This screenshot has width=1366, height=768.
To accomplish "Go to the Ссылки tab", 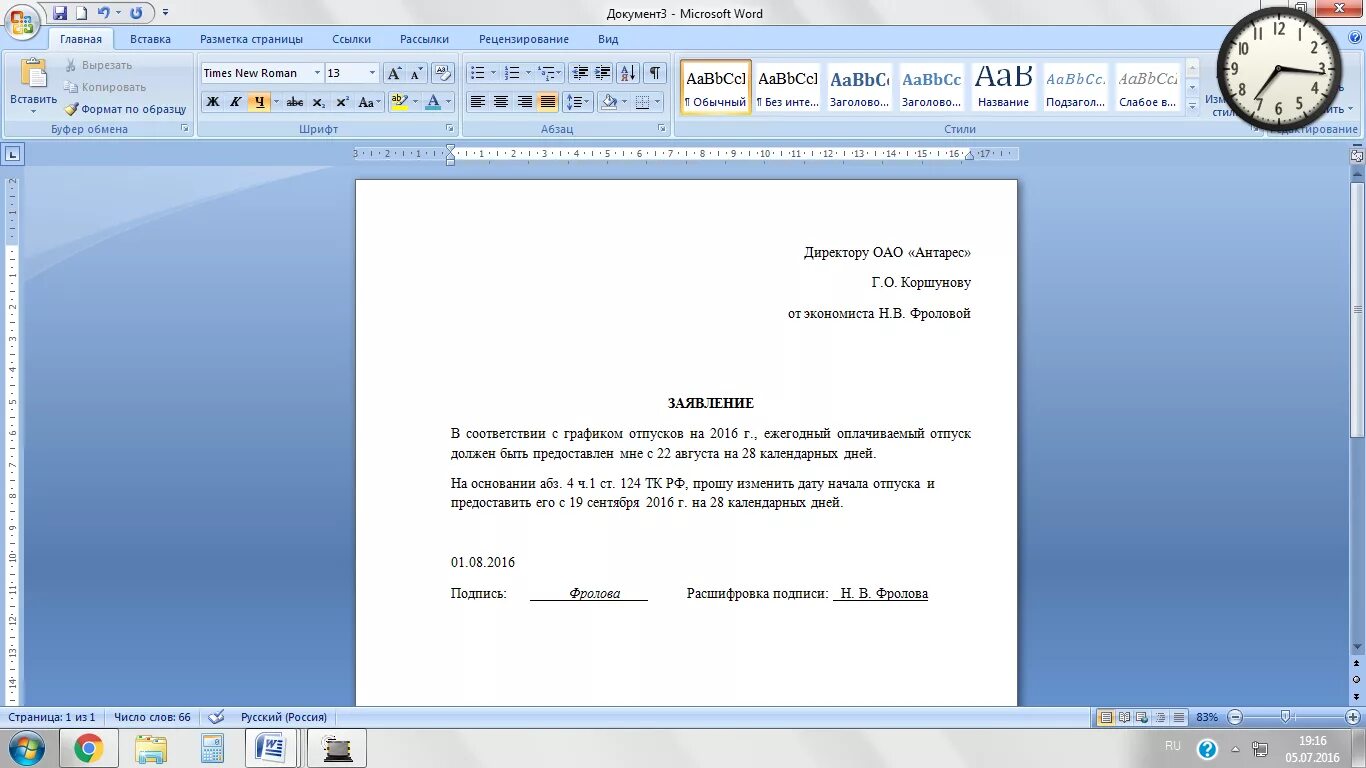I will (x=352, y=39).
